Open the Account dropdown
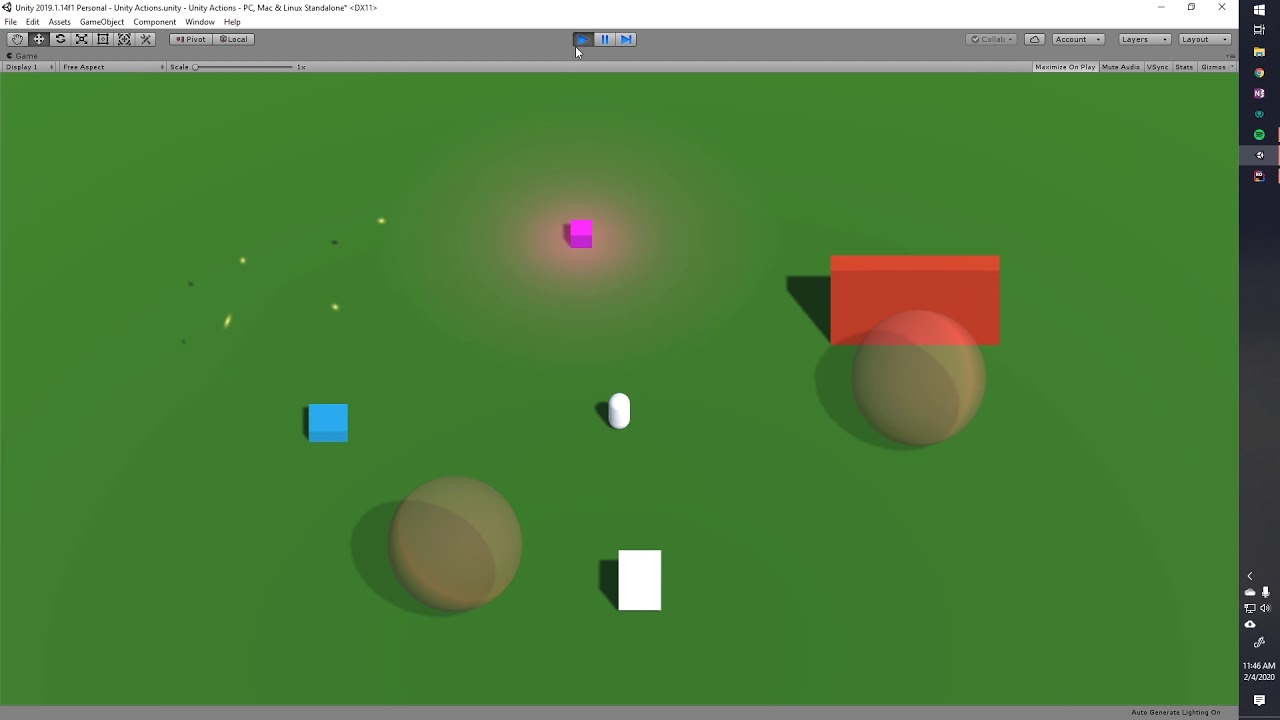 tap(1078, 39)
